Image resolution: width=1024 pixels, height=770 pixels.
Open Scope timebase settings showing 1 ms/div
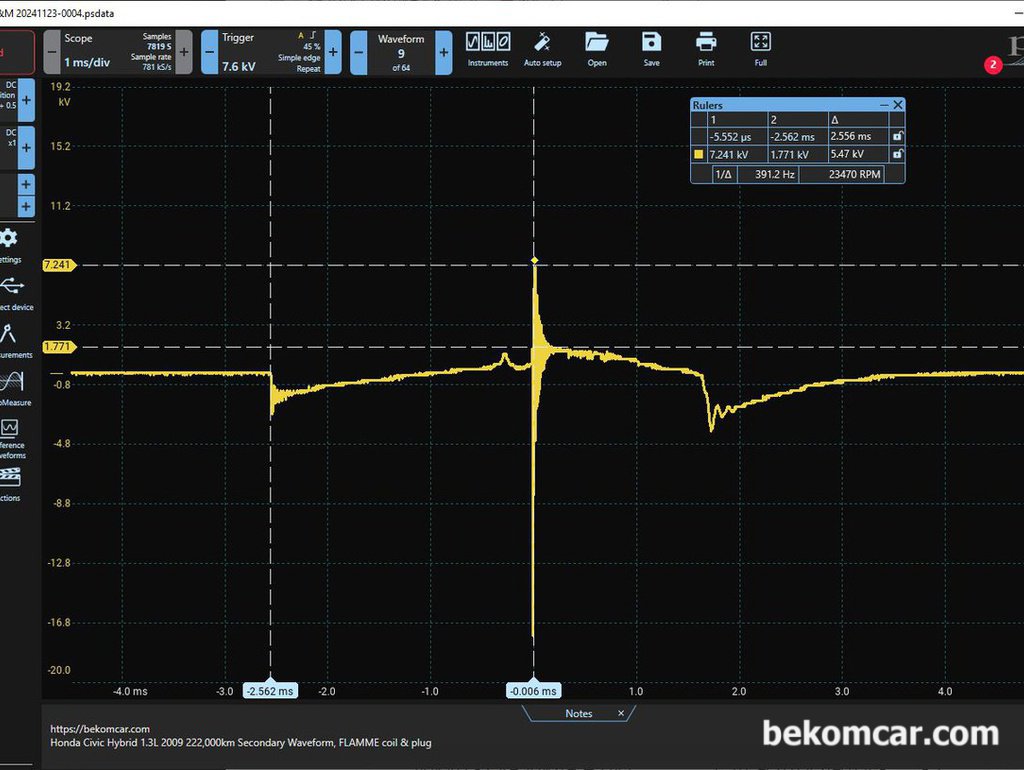click(x=118, y=52)
